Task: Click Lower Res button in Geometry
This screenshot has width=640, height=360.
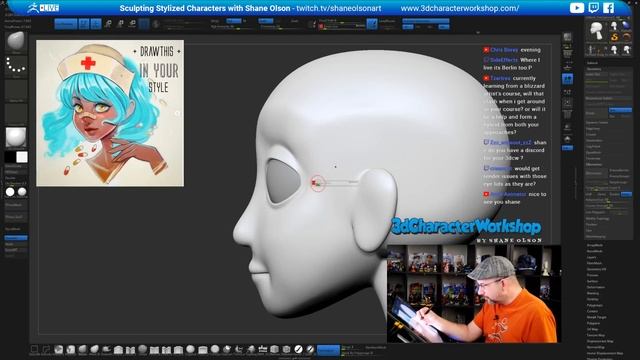Action: [x=597, y=75]
